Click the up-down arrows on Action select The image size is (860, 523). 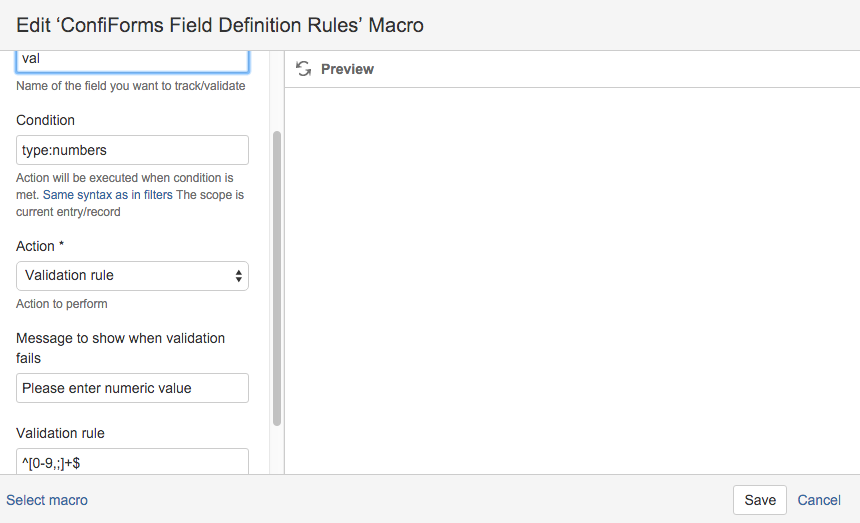click(x=239, y=276)
